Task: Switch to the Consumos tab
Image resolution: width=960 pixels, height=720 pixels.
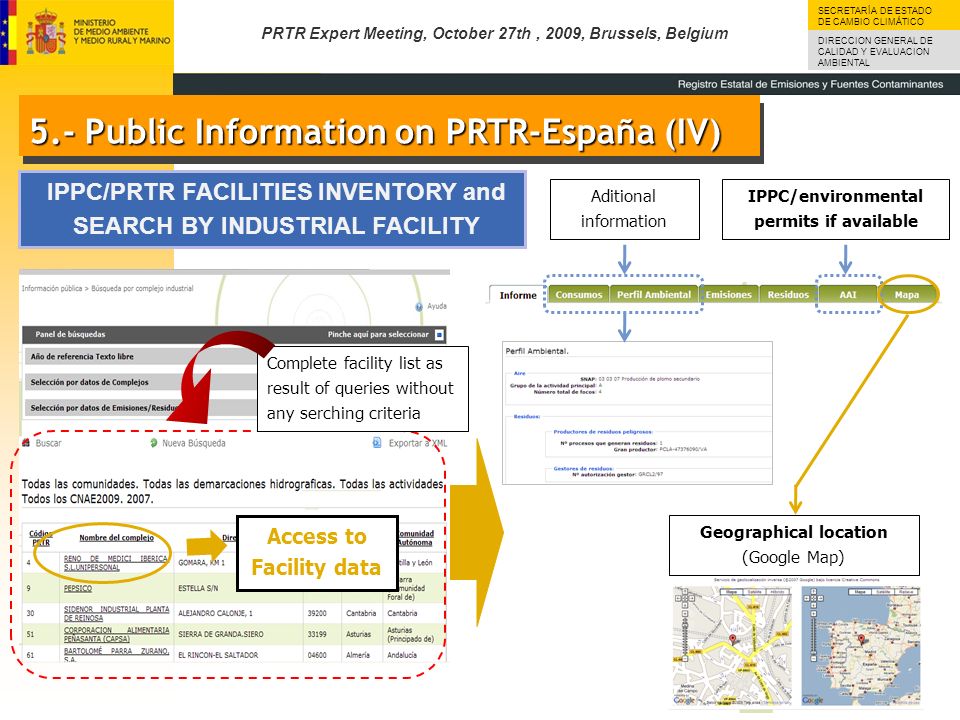Action: coord(579,294)
